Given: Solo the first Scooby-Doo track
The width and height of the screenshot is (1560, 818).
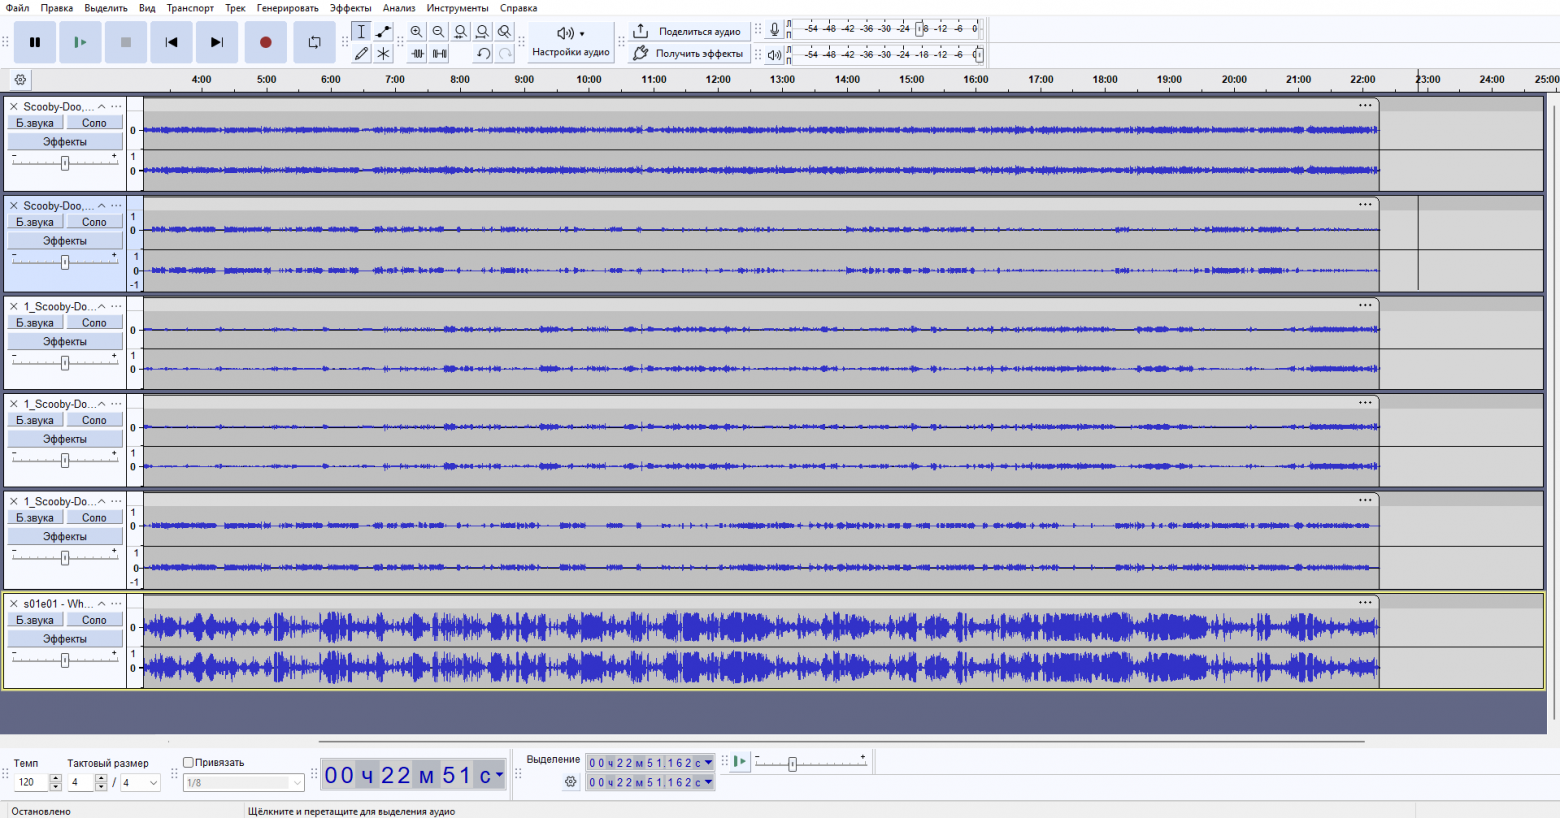Looking at the screenshot, I should [94, 123].
